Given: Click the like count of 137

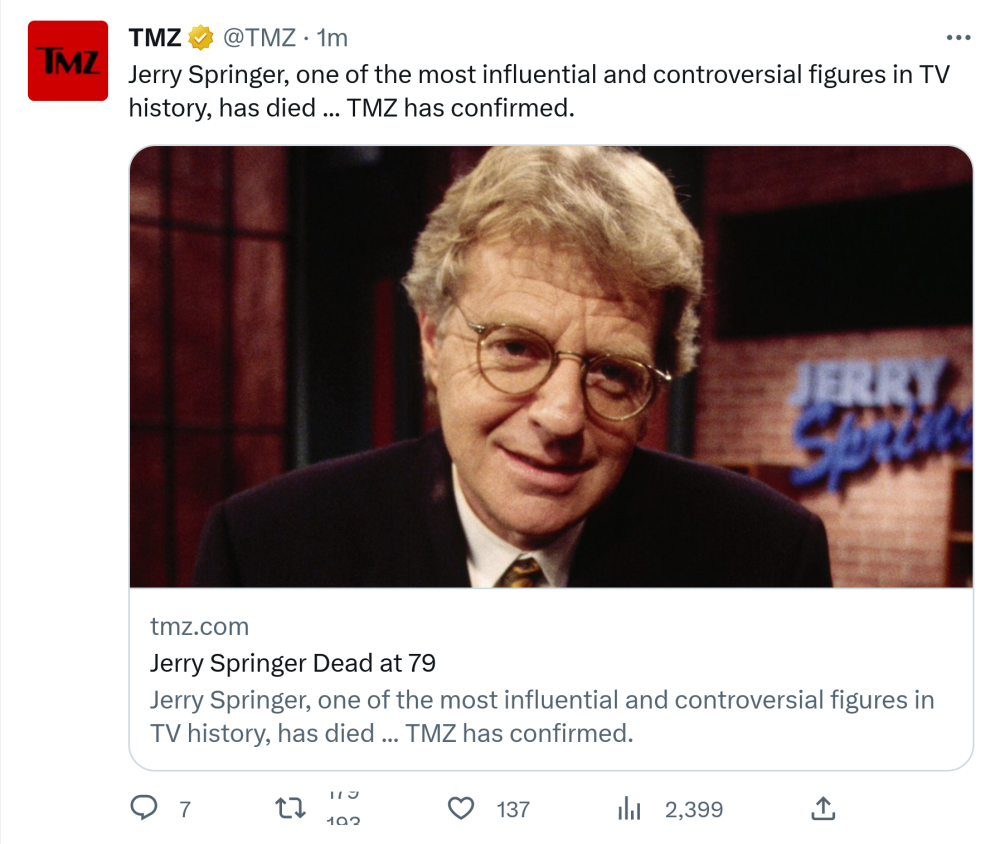Looking at the screenshot, I should tap(513, 809).
